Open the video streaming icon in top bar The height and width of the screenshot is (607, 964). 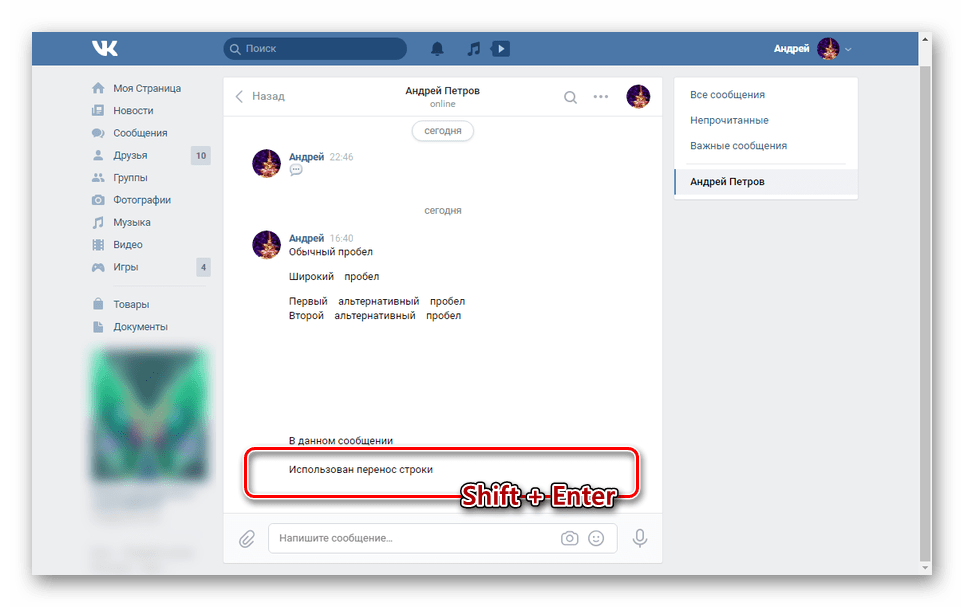499,48
